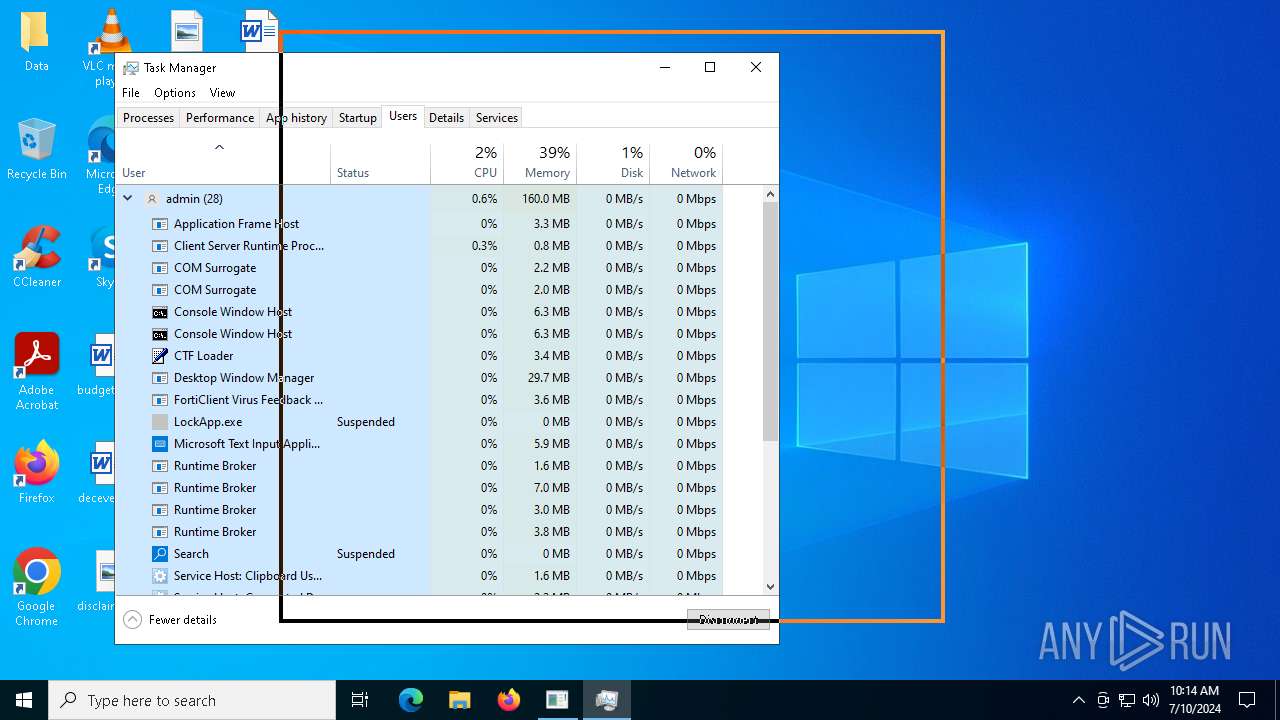Click the taskbar clock showing 10:14 AM

tap(1195, 700)
